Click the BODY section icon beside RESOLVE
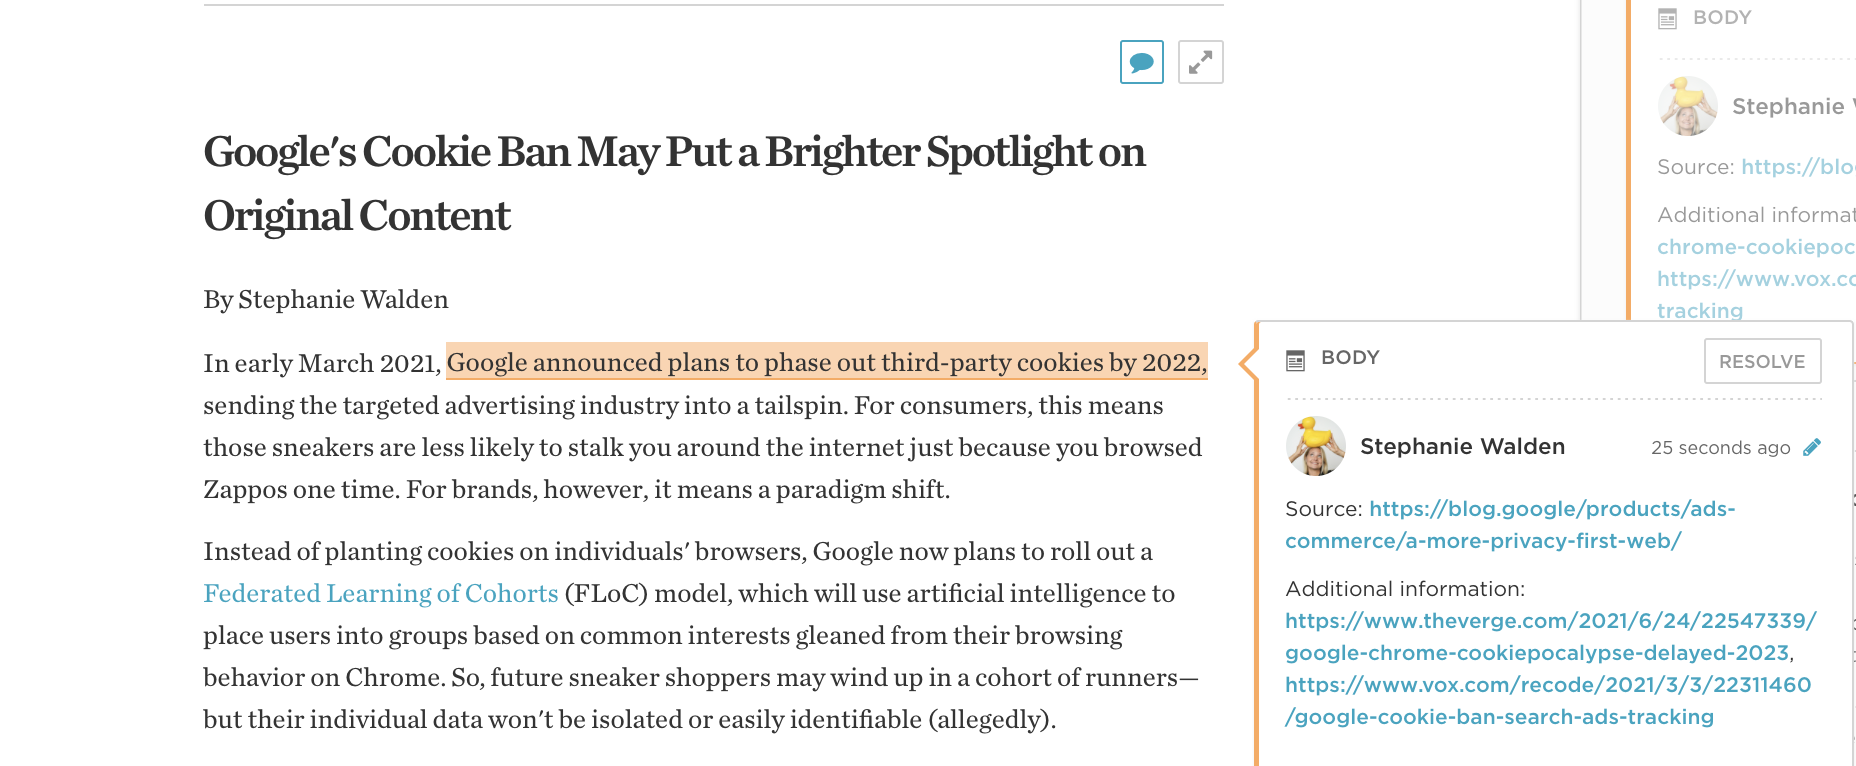The width and height of the screenshot is (1856, 766). click(1295, 360)
